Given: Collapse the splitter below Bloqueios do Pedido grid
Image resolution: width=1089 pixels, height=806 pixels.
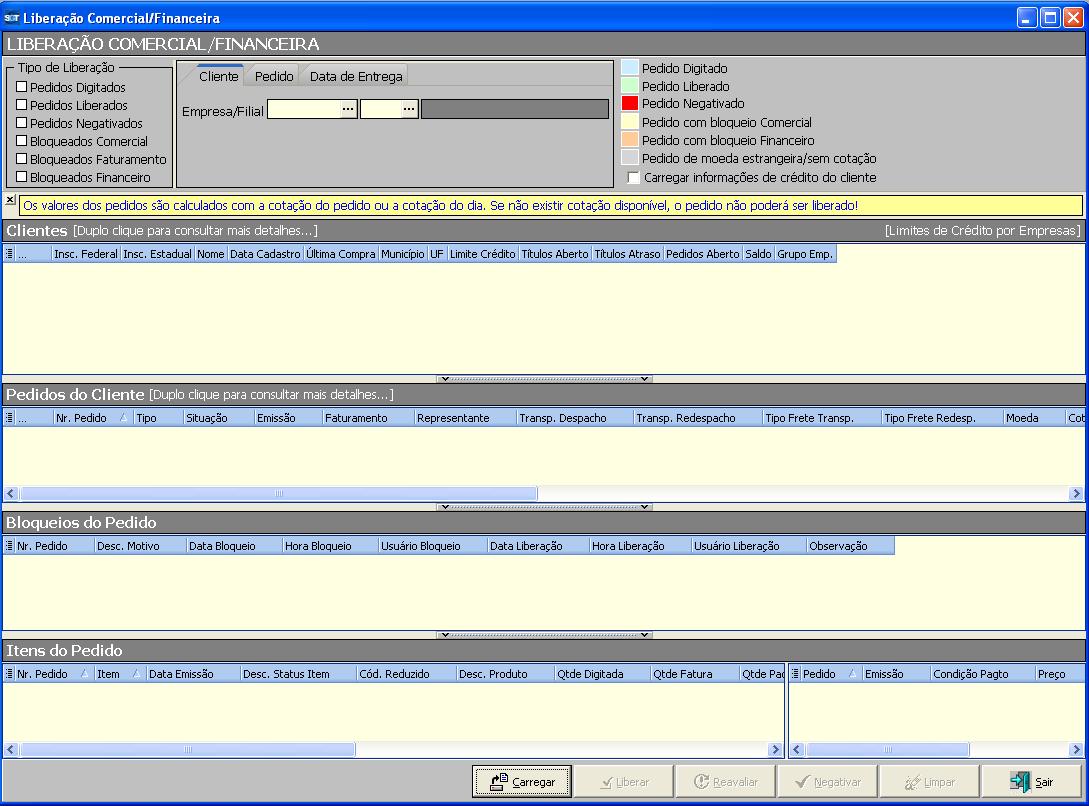Looking at the screenshot, I should 545,635.
